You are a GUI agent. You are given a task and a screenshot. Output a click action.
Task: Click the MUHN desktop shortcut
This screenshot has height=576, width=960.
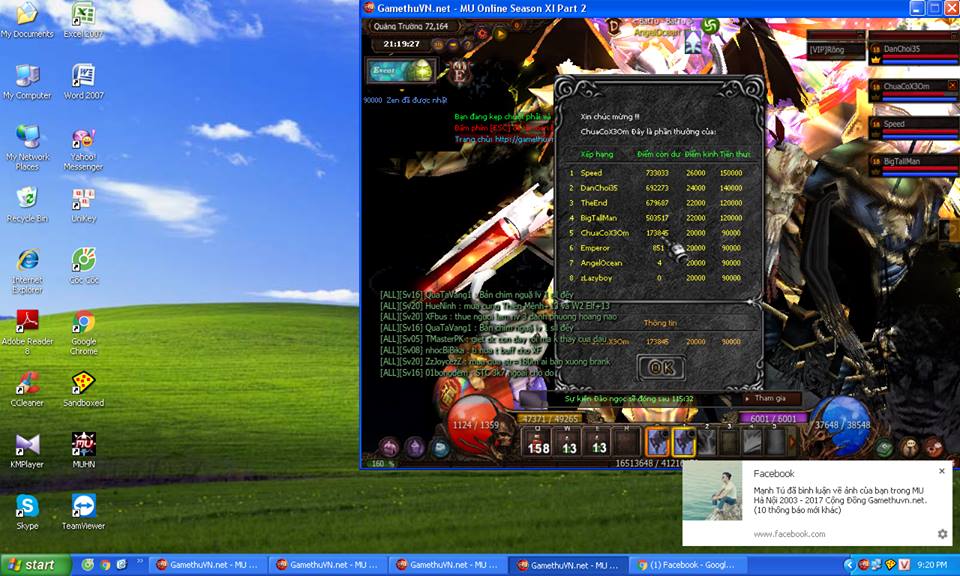pyautogui.click(x=84, y=446)
